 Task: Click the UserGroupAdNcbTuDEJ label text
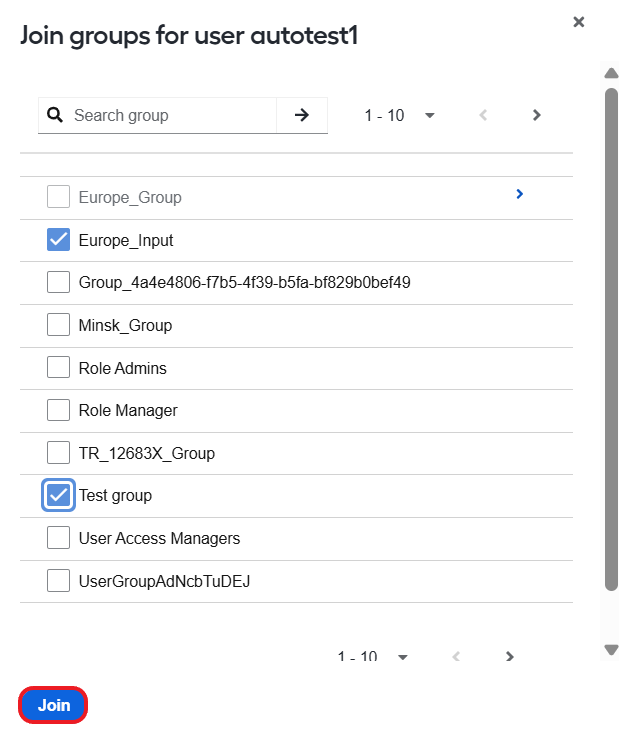(164, 581)
